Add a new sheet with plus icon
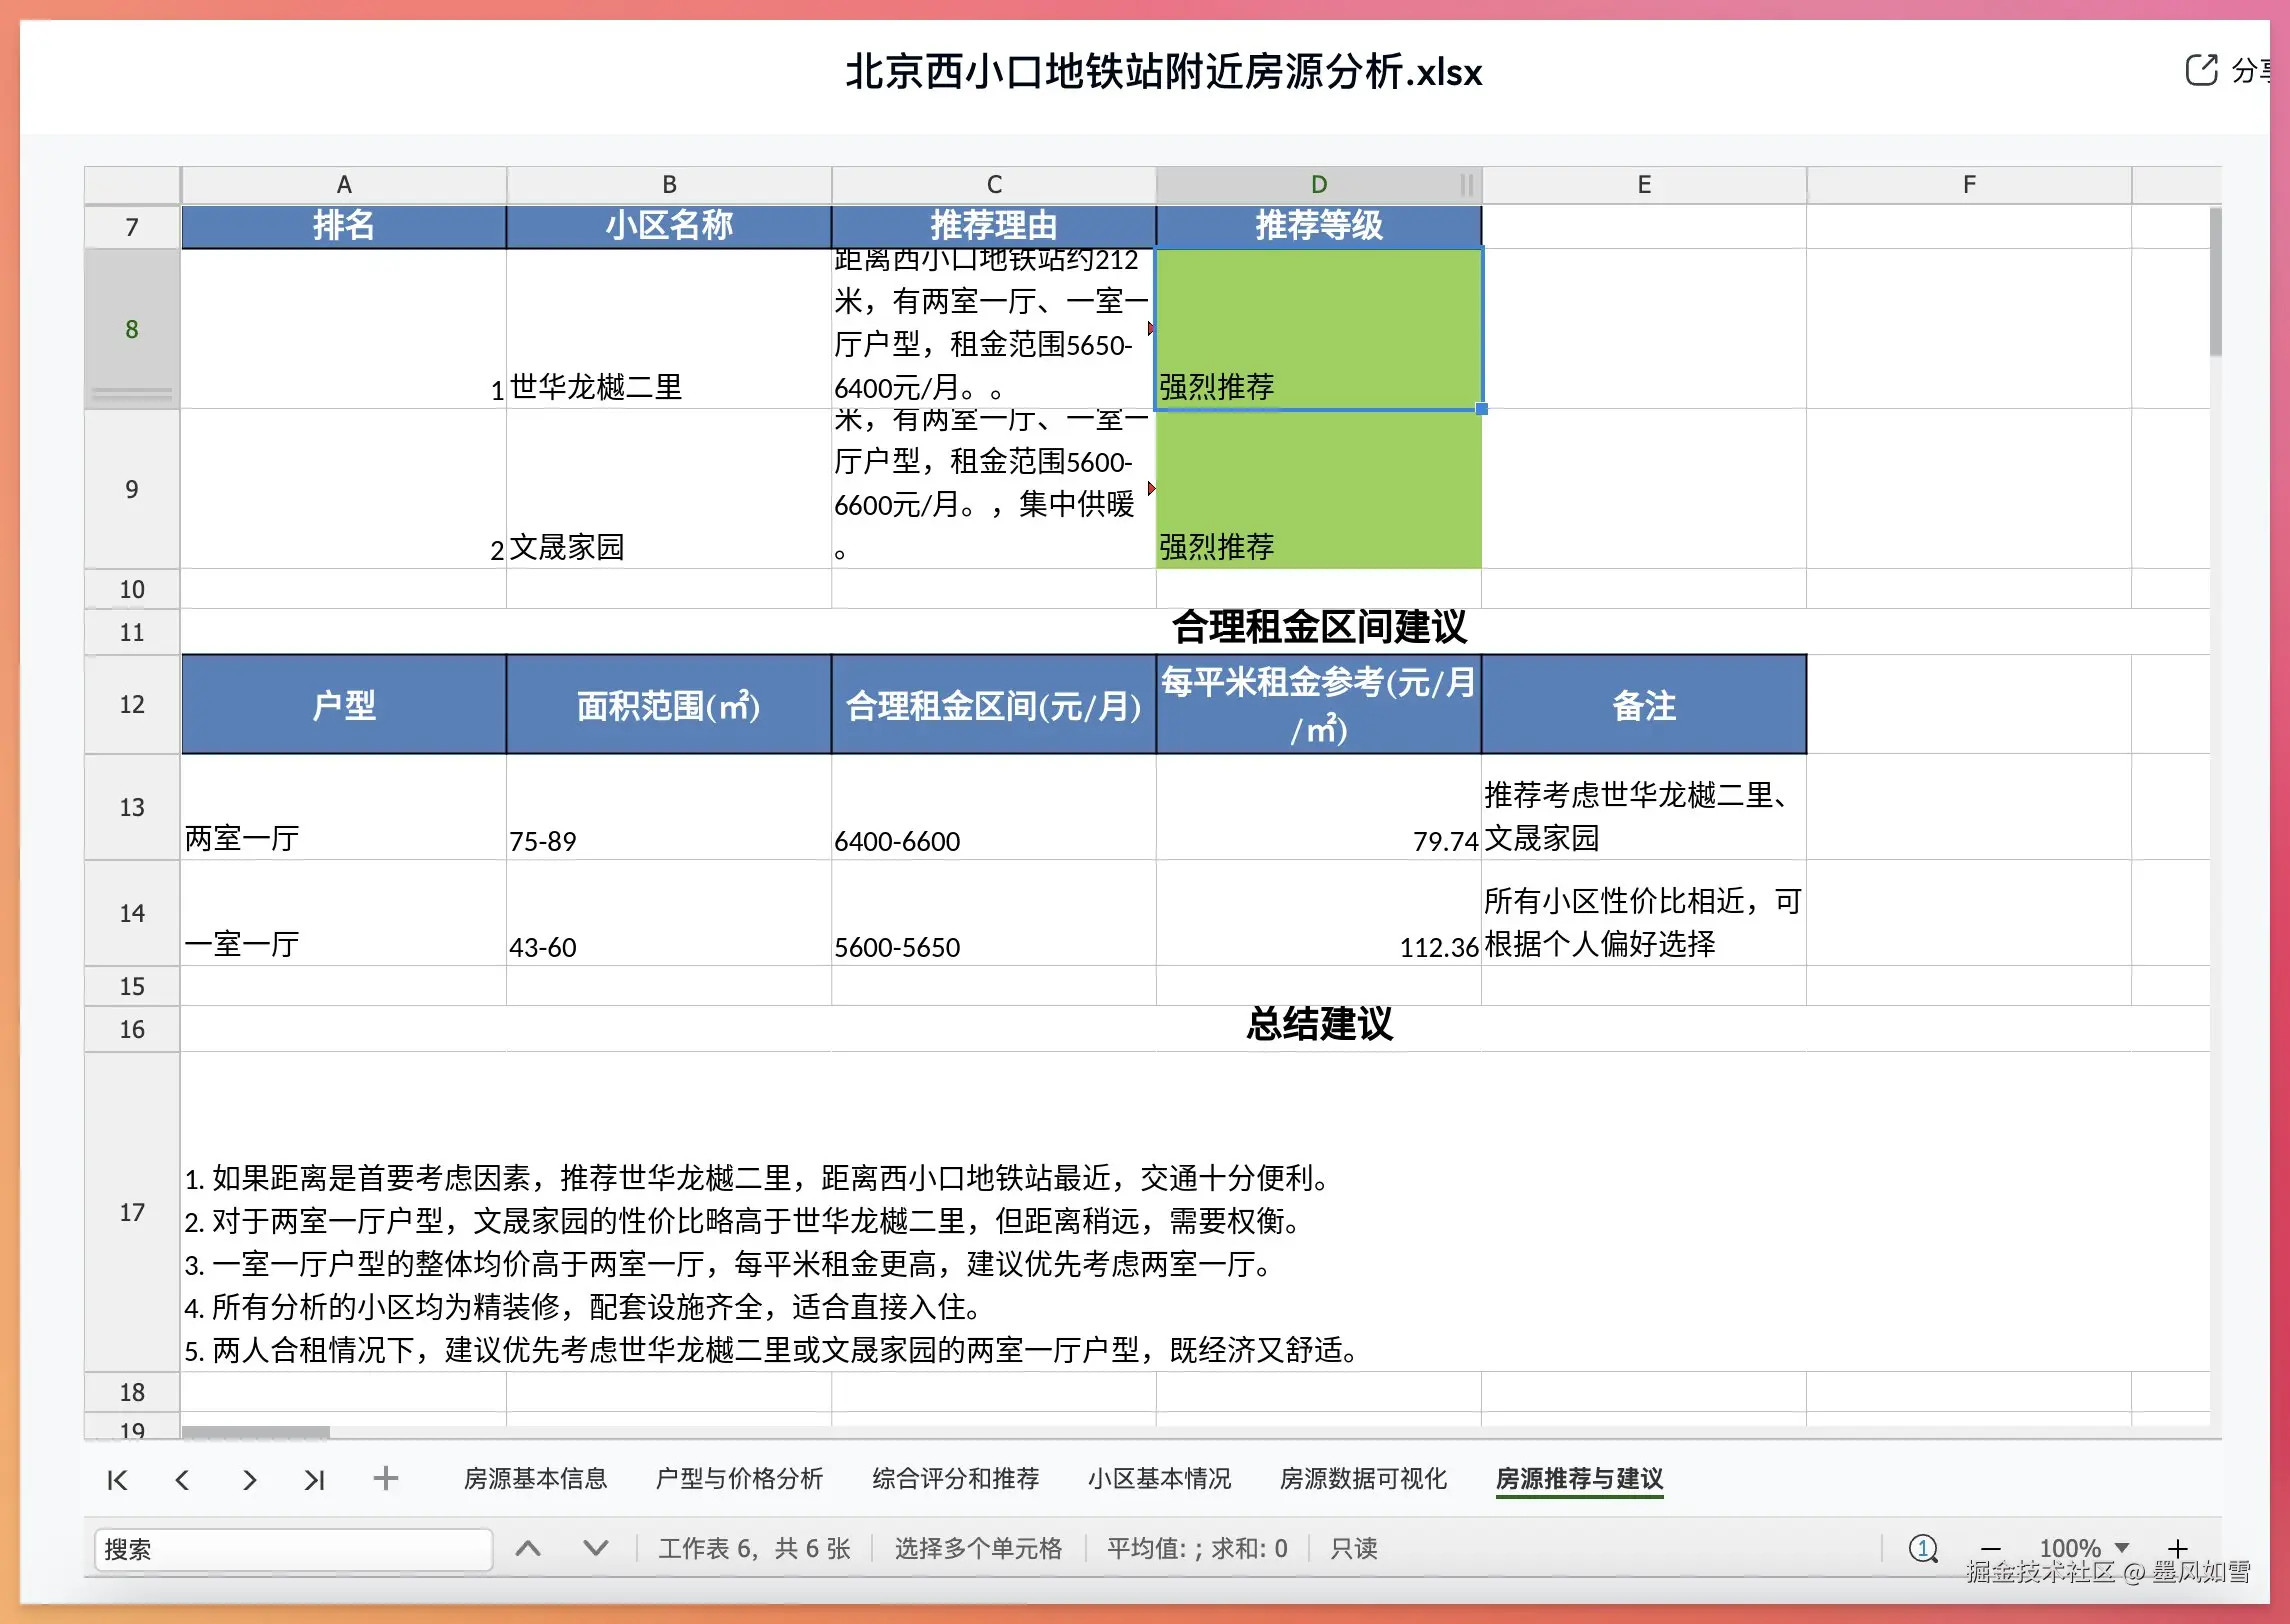The width and height of the screenshot is (2290, 1624). [x=385, y=1478]
